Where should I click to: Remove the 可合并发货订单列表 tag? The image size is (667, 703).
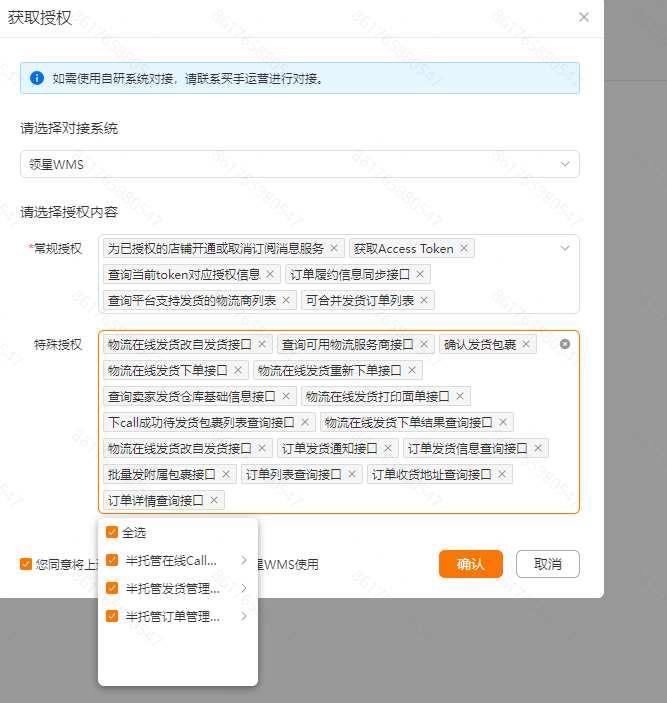424,300
